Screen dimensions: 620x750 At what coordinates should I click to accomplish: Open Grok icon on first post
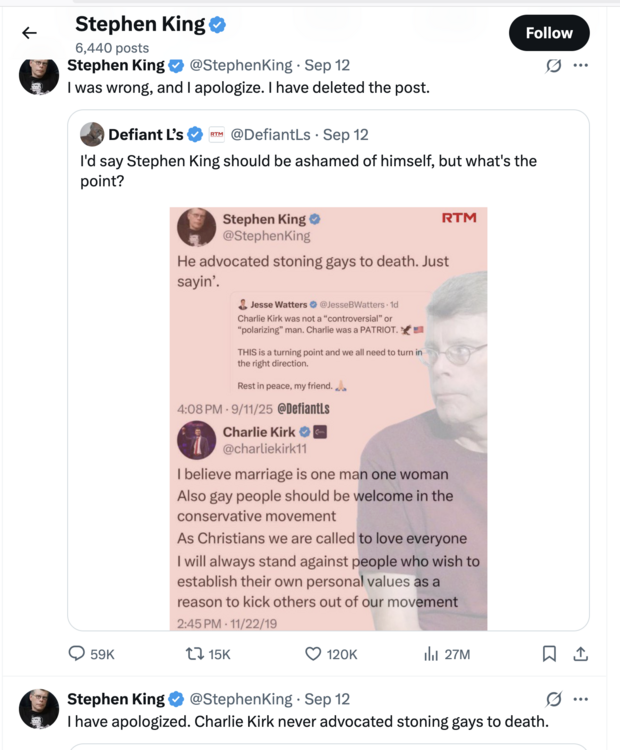tap(552, 66)
